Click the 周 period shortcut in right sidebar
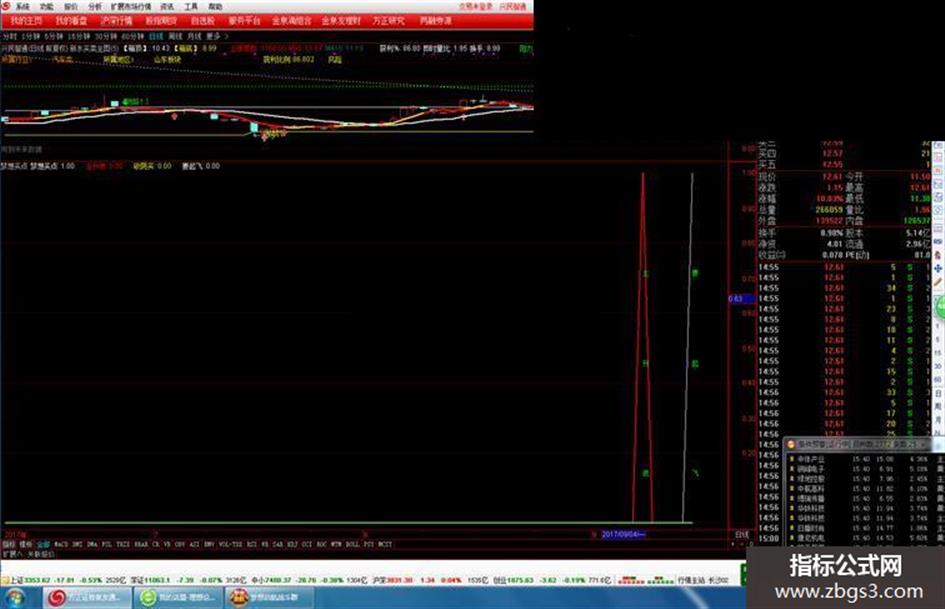Screen dimensions: 945x609 (938, 407)
